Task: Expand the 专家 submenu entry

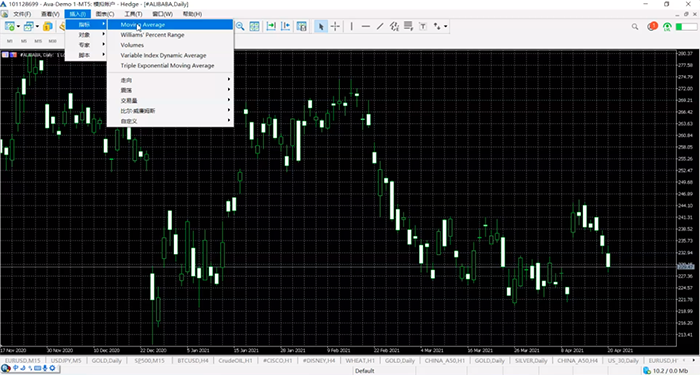Action: (x=86, y=45)
